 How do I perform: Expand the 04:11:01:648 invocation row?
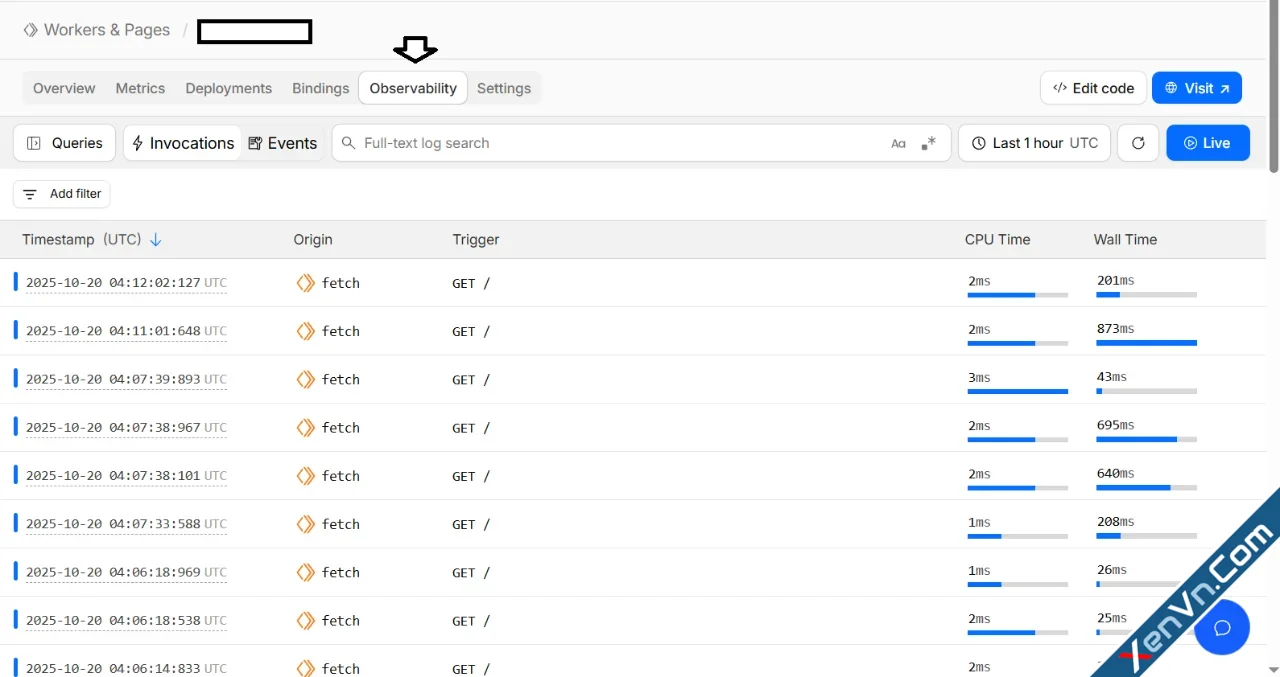126,331
